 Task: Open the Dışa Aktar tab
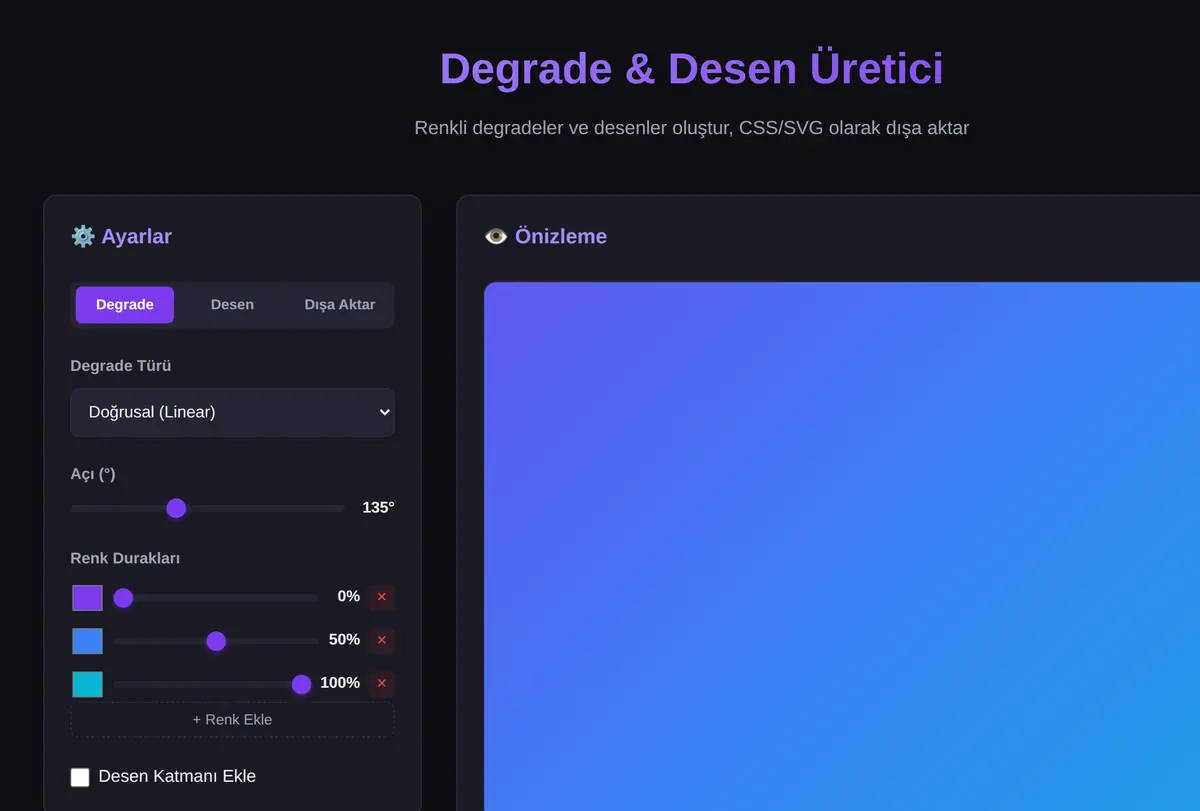click(x=340, y=305)
